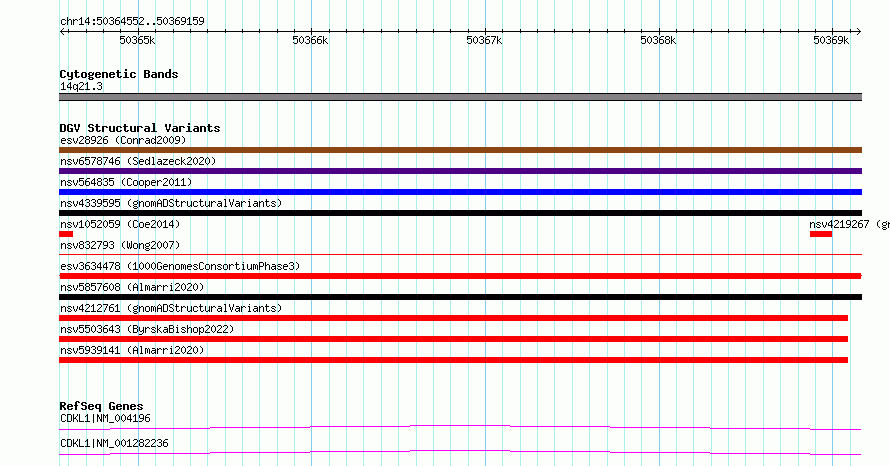This screenshot has height=466, width=890.
Task: Click nsv5939141 (Almarri2020) variant label
Action: pos(132,350)
